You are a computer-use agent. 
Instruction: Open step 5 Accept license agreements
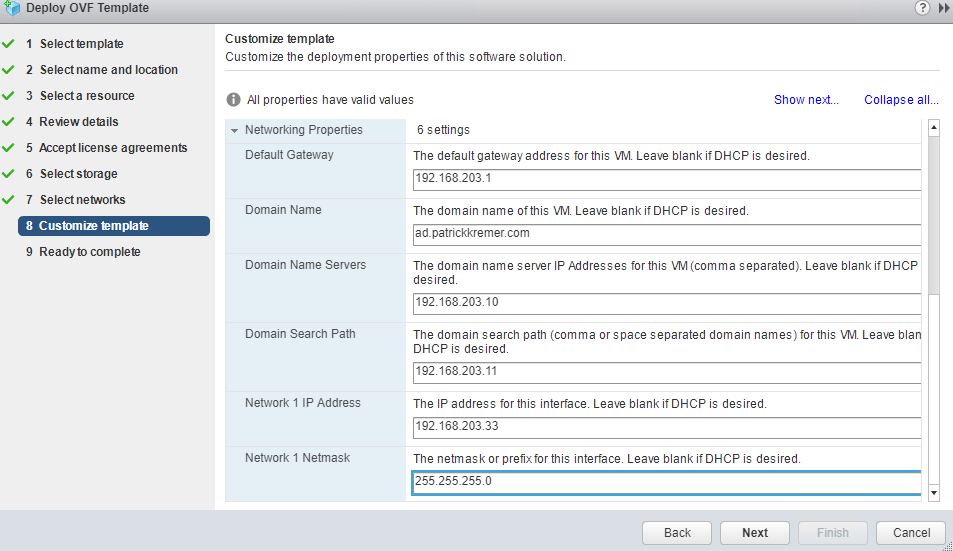click(x=113, y=148)
